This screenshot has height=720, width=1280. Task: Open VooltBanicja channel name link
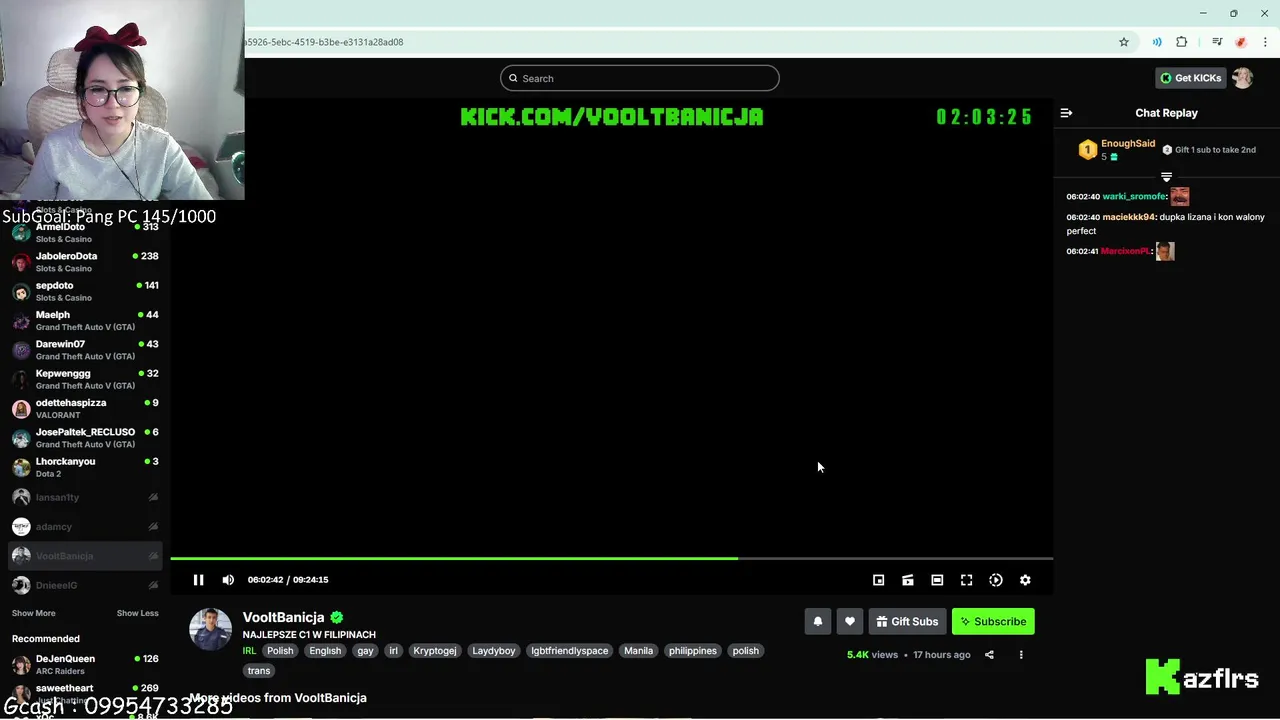283,617
